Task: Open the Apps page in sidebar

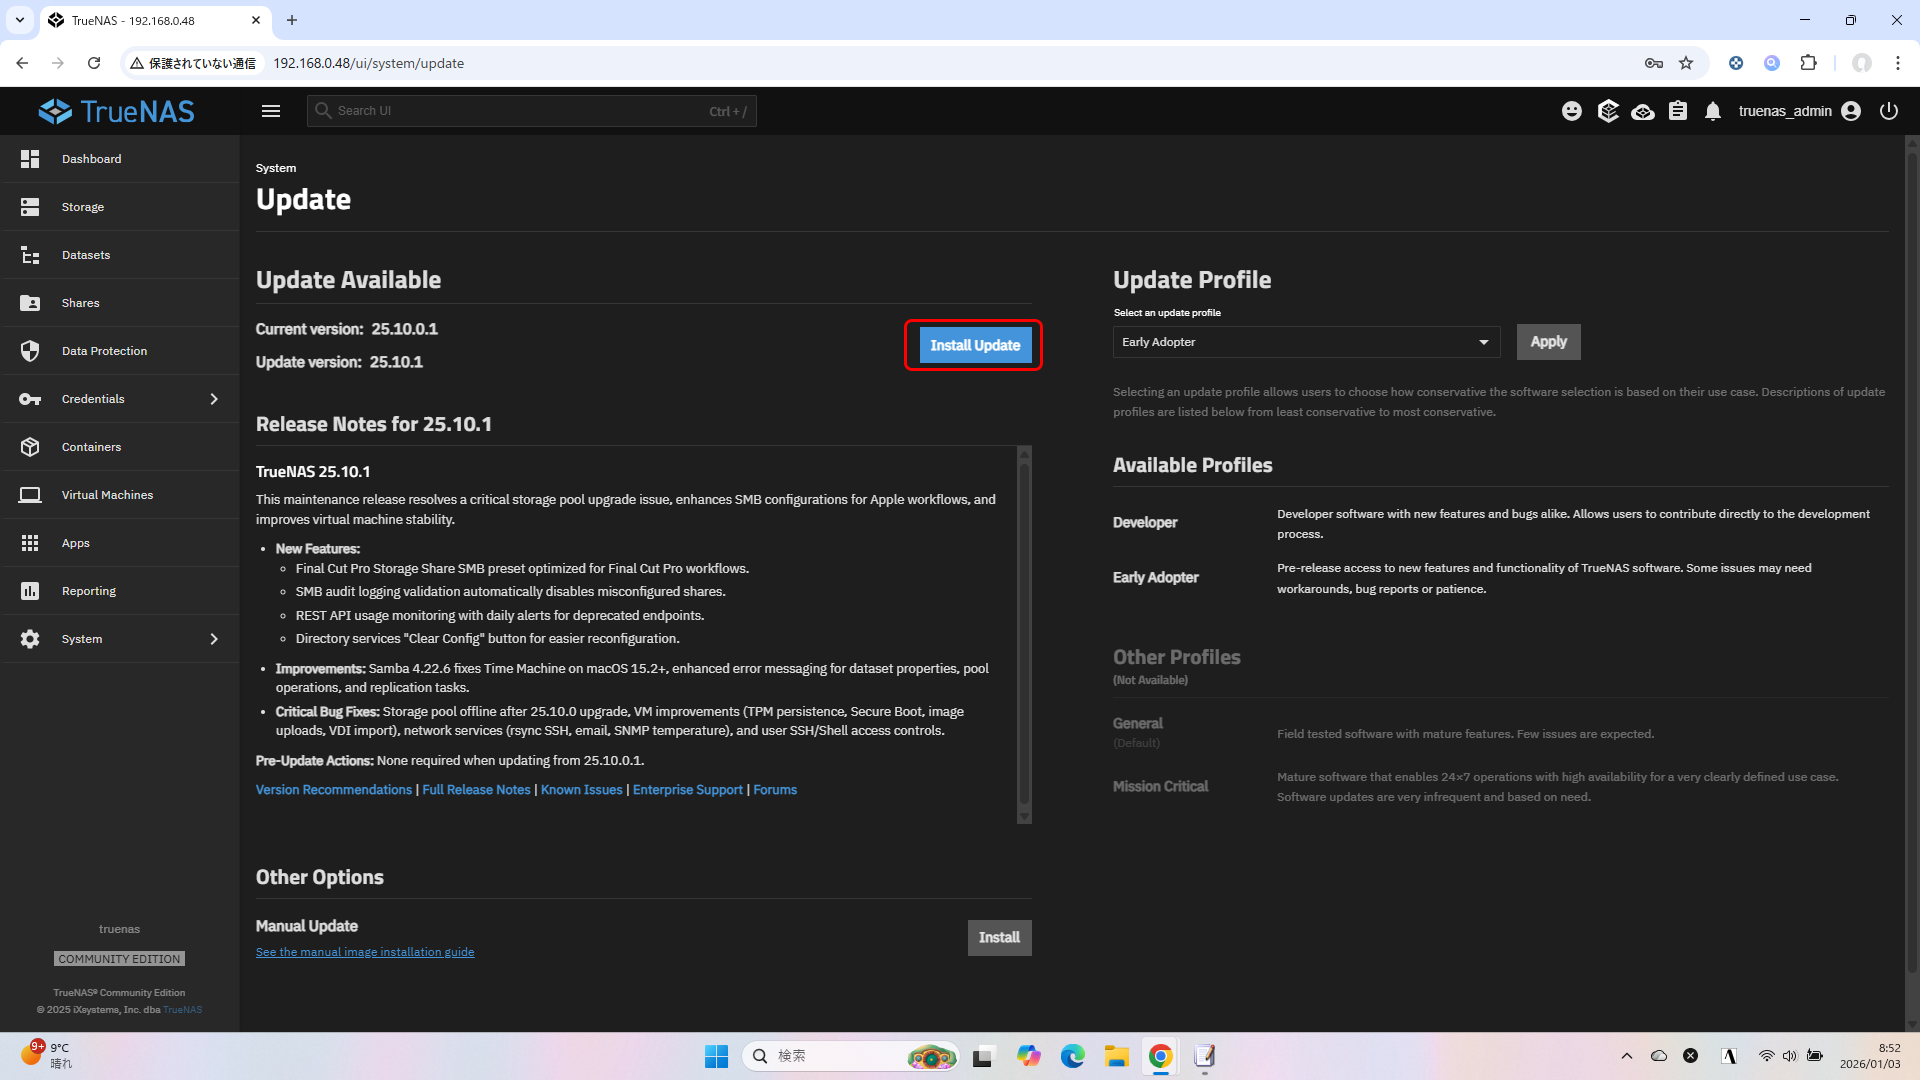Action: [x=76, y=543]
